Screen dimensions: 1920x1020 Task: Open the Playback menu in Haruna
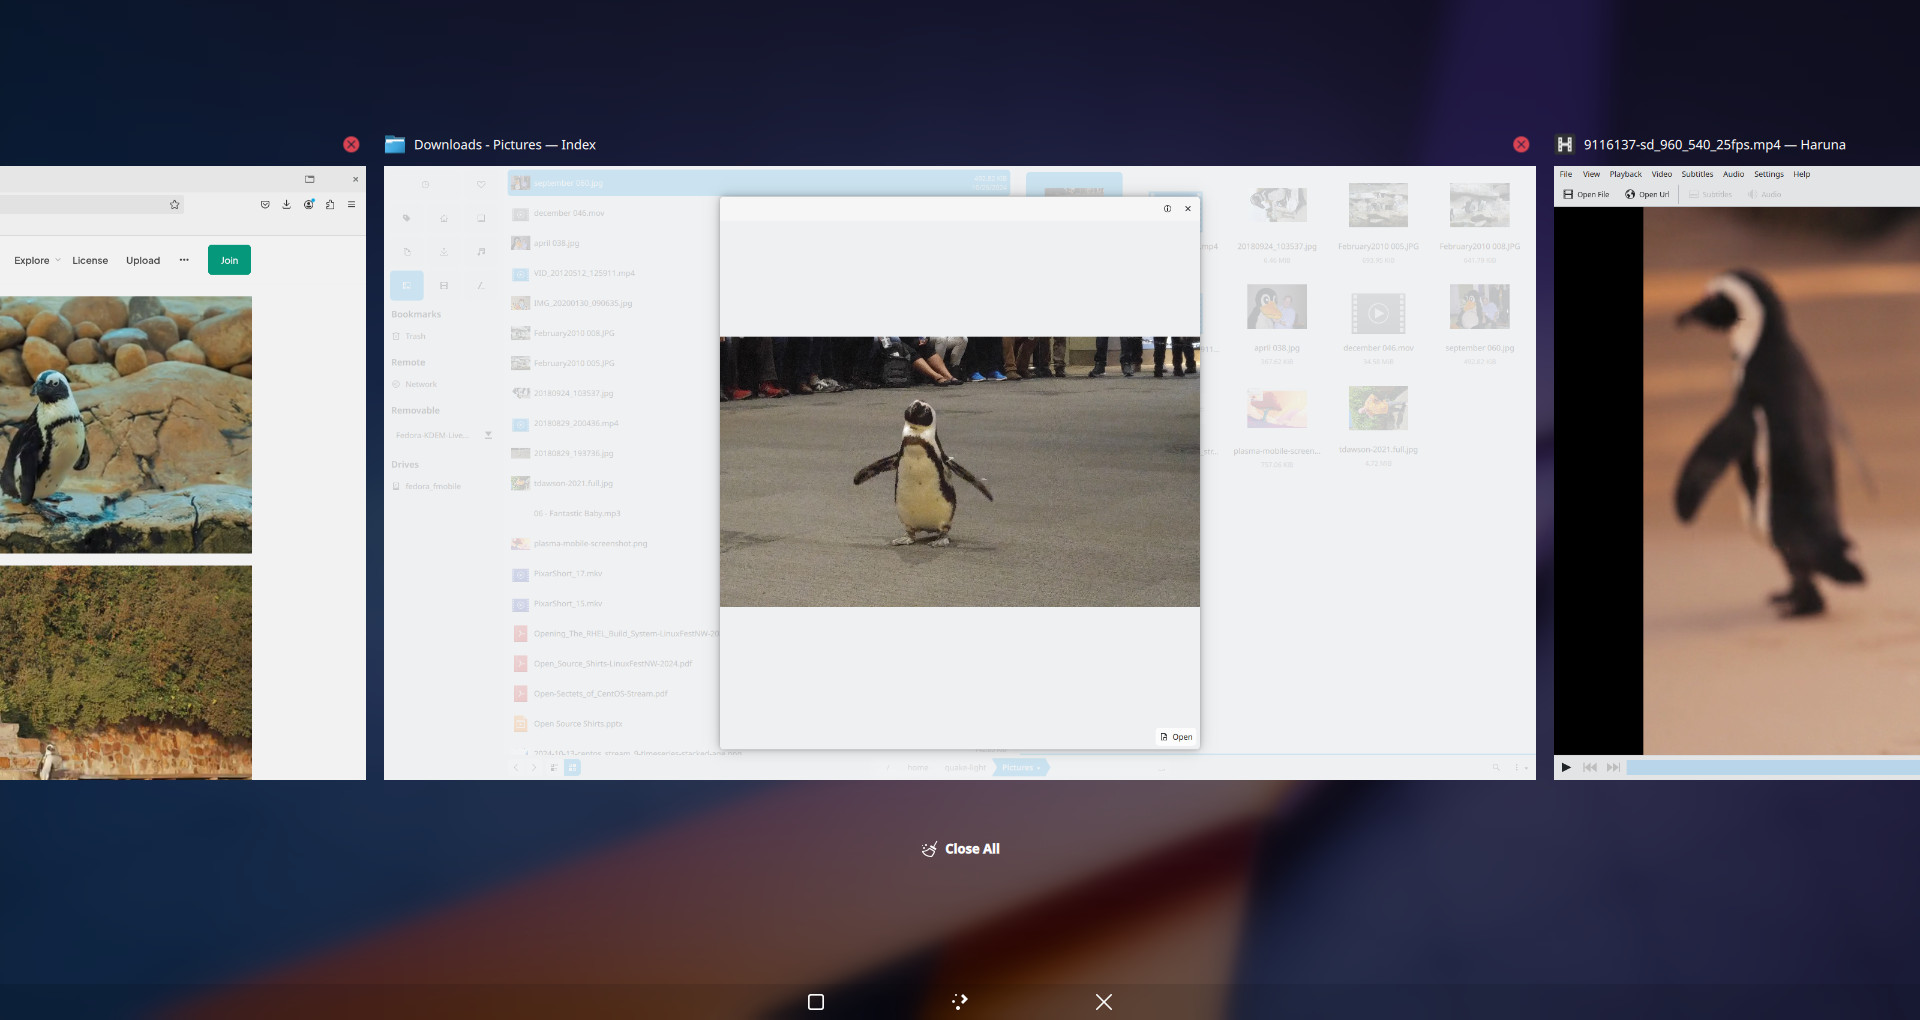point(1625,175)
